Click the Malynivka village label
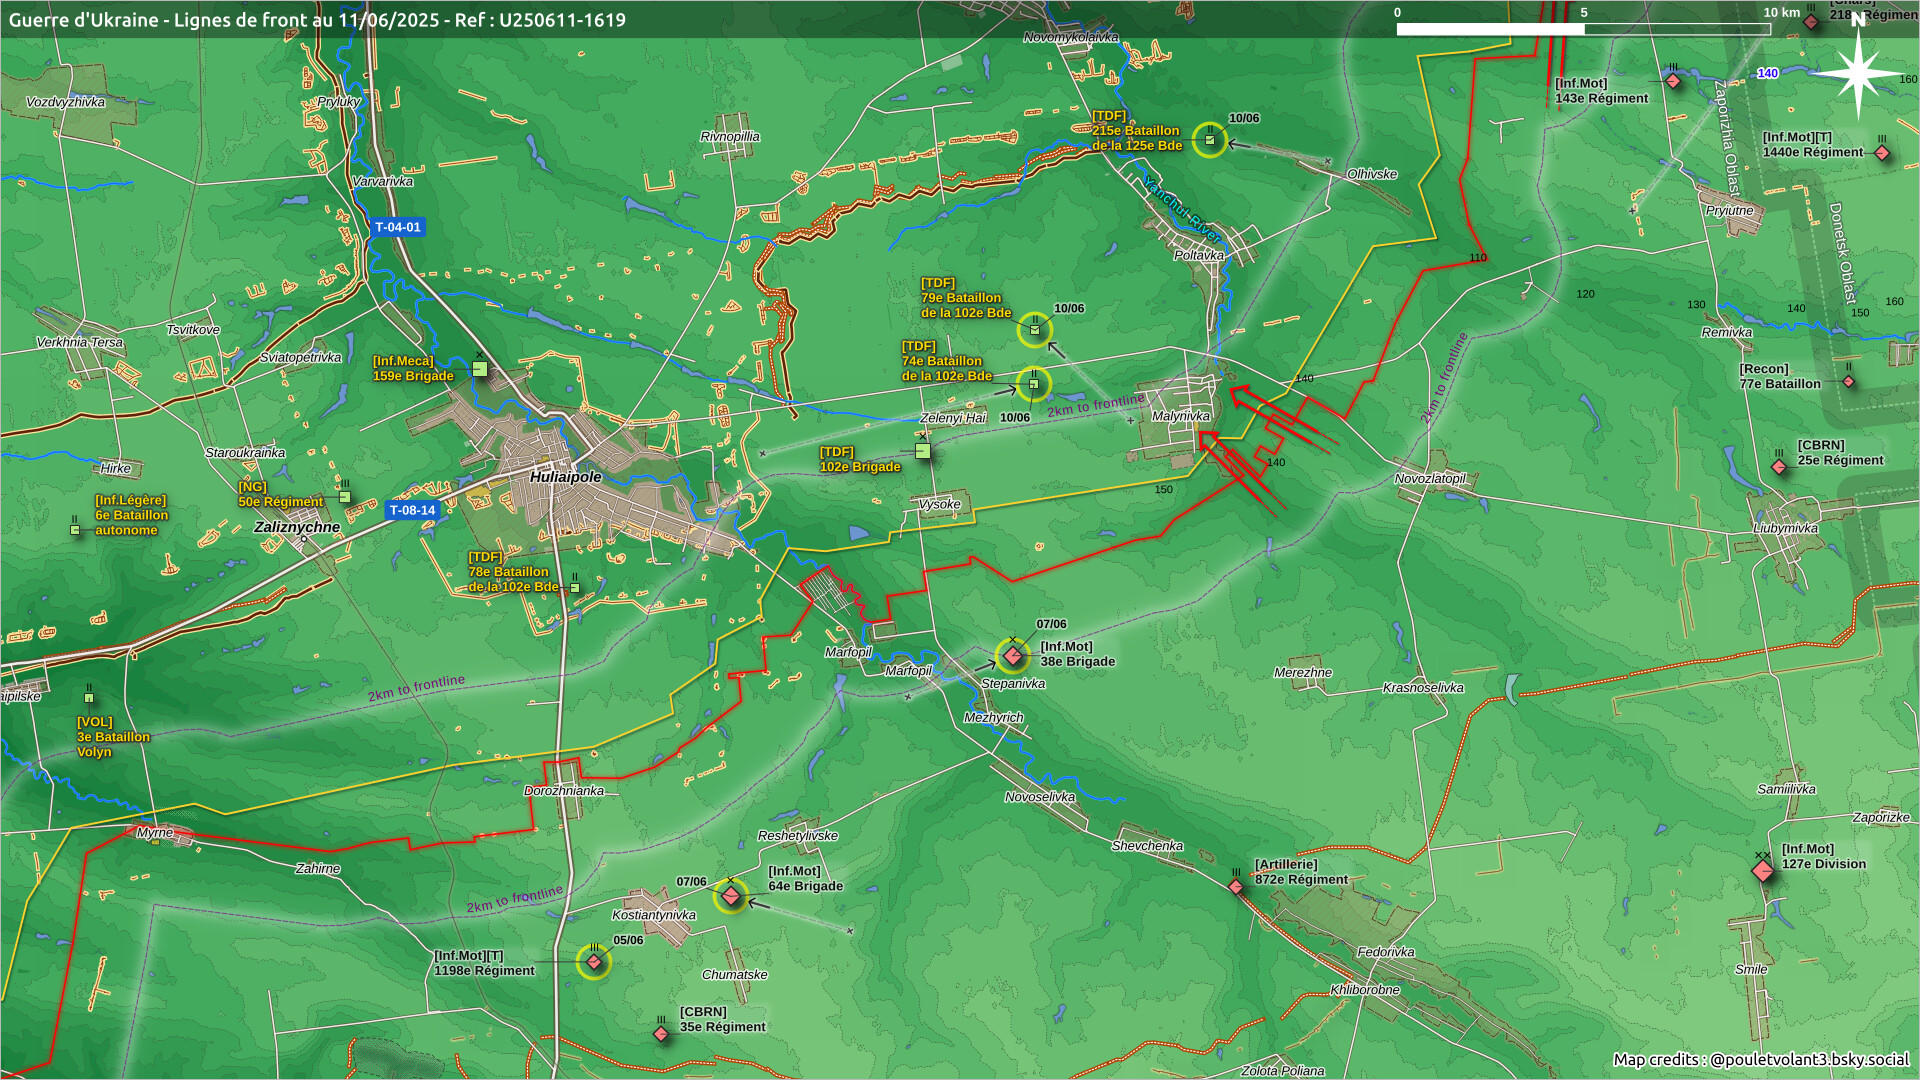The image size is (1920, 1080). coord(1180,416)
